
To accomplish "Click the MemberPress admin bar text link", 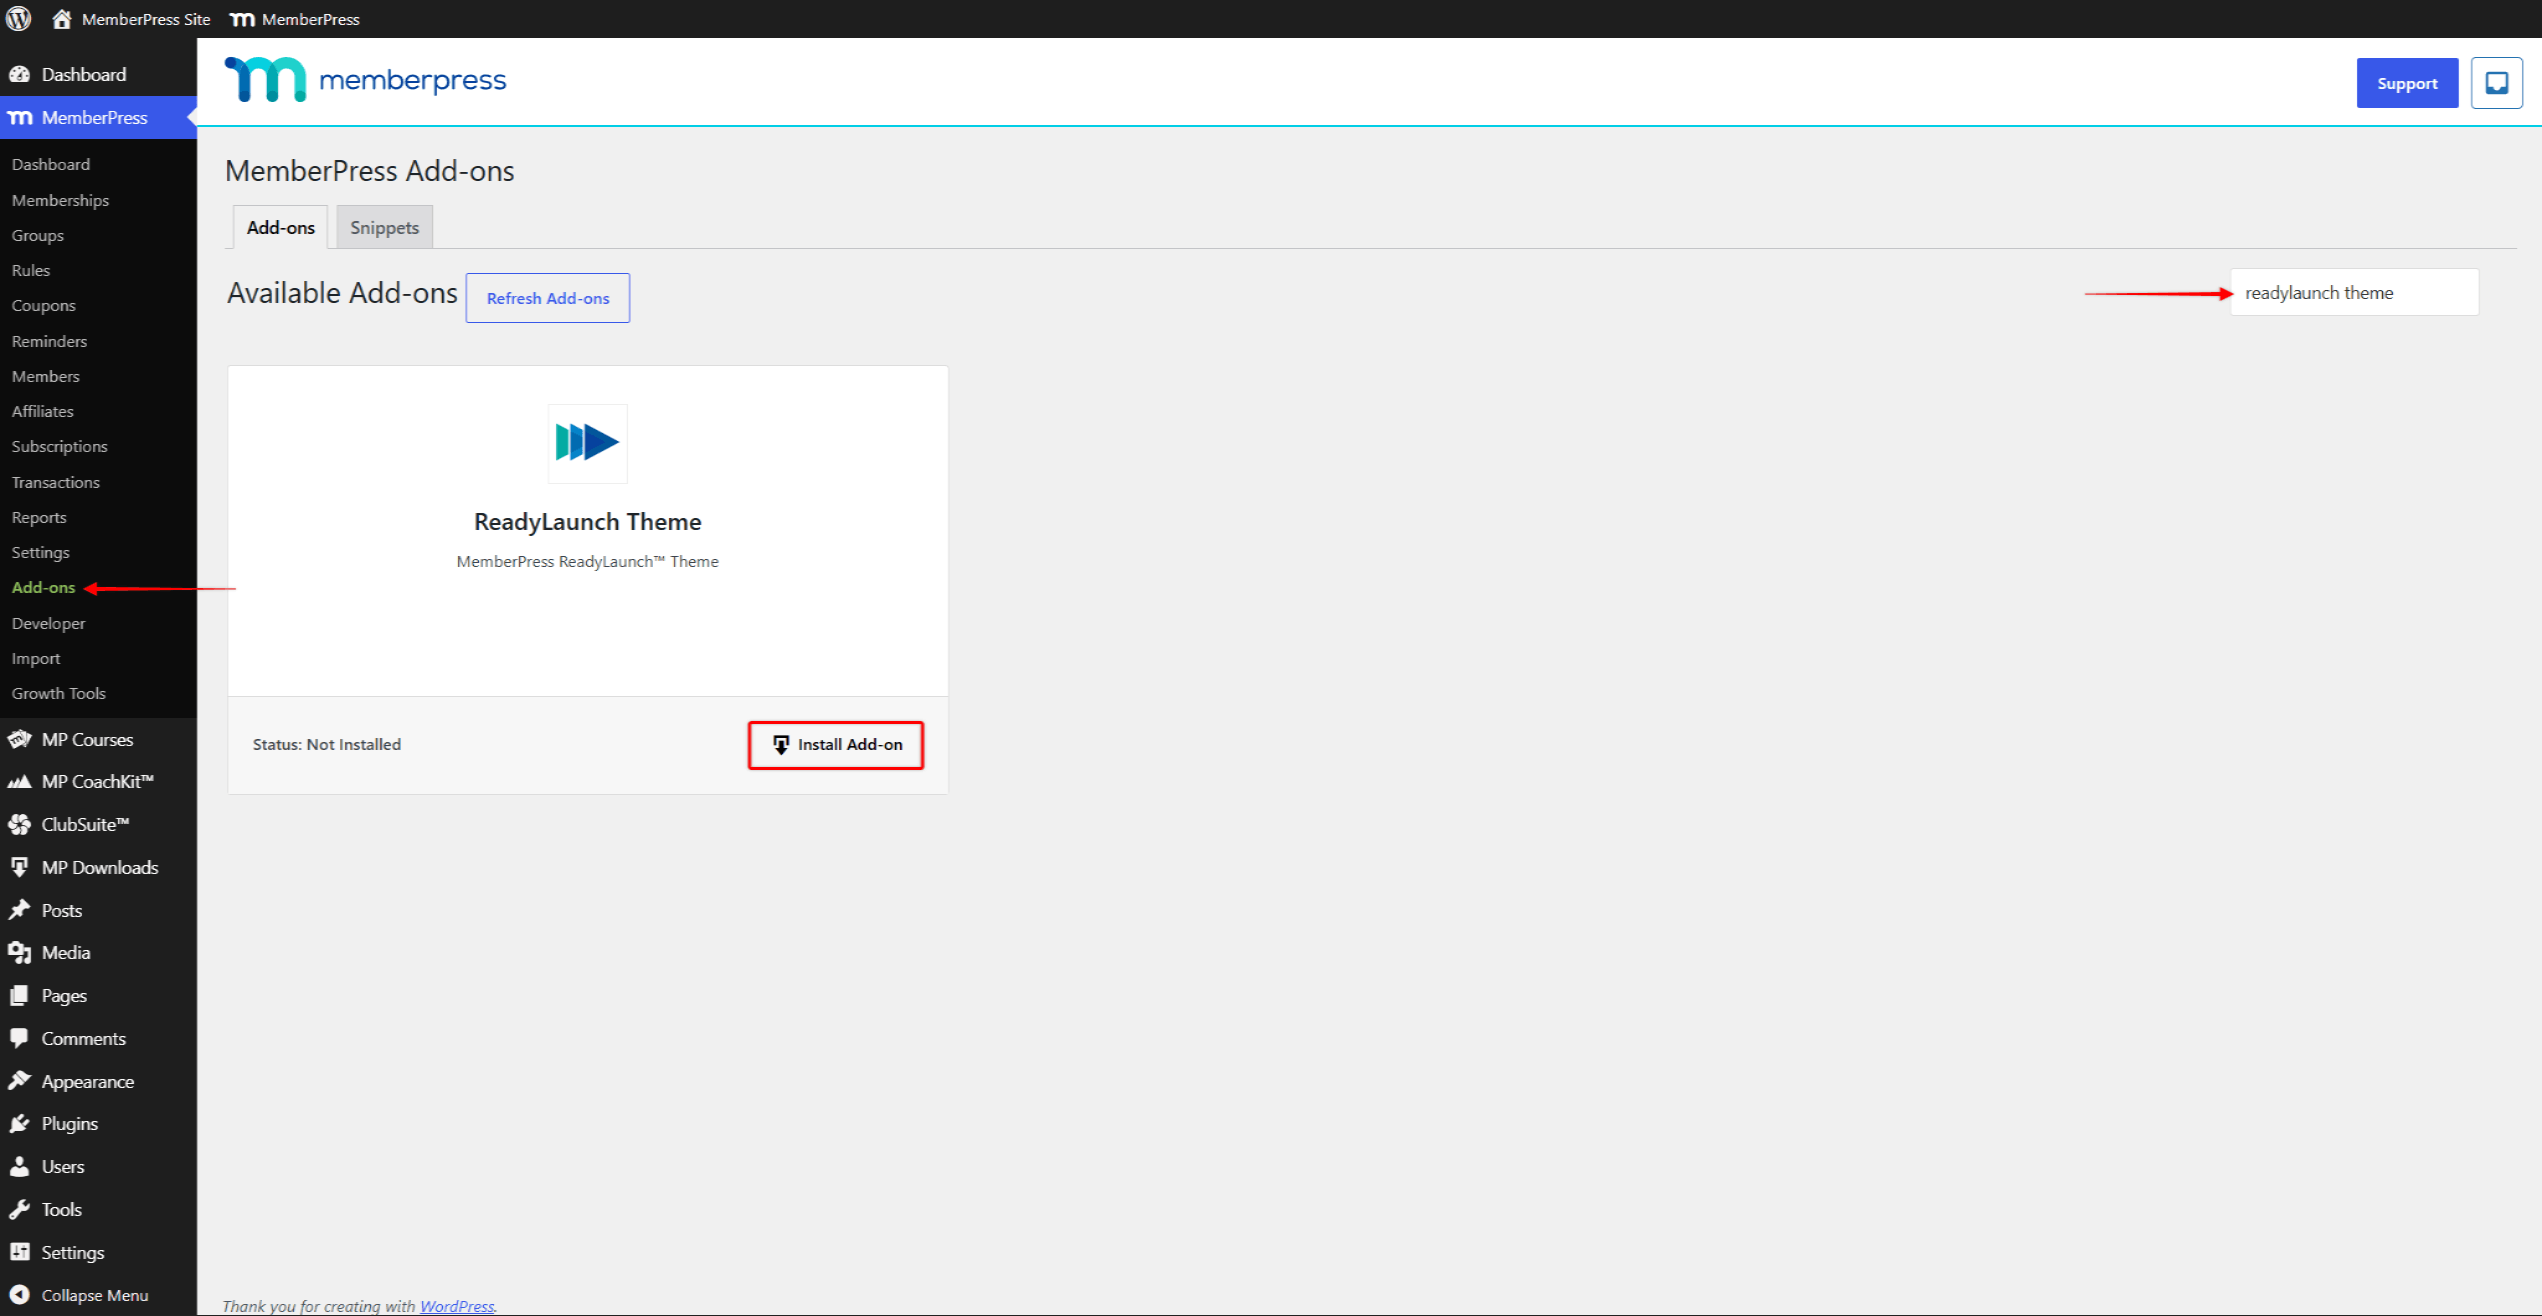I will (310, 19).
